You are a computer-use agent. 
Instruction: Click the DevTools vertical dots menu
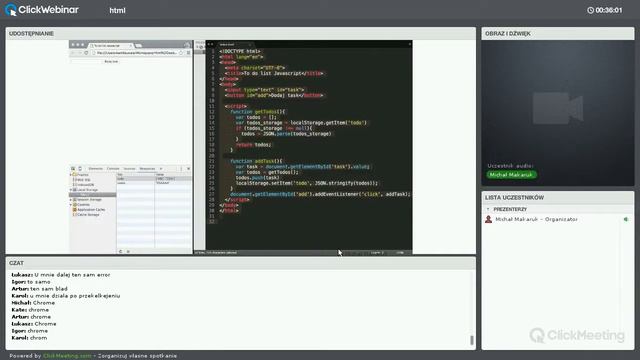[181, 169]
